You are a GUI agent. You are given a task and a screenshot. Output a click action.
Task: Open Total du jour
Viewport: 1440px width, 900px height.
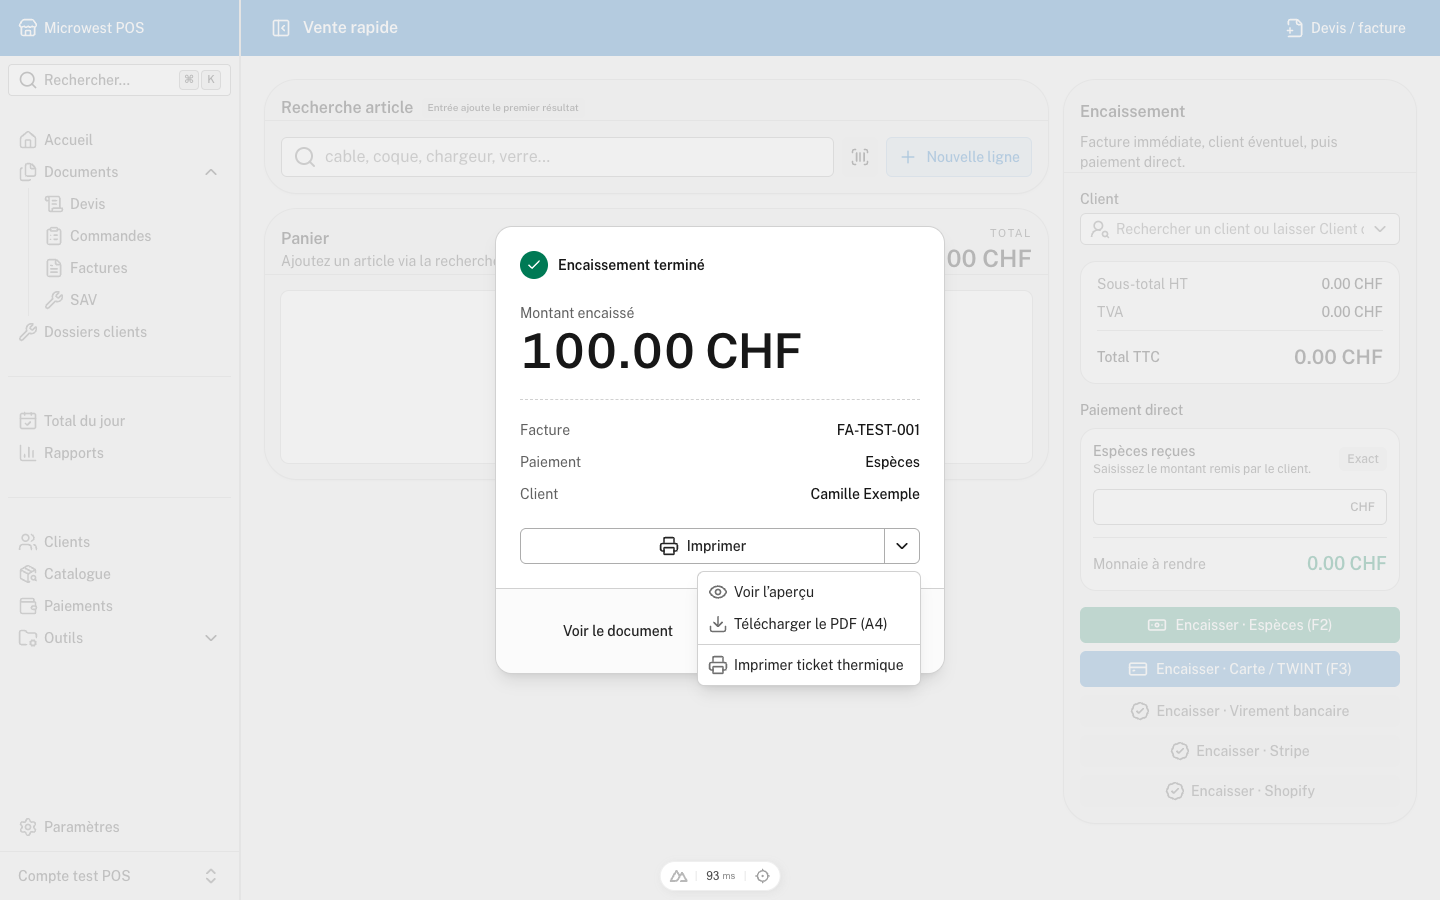tap(119, 421)
